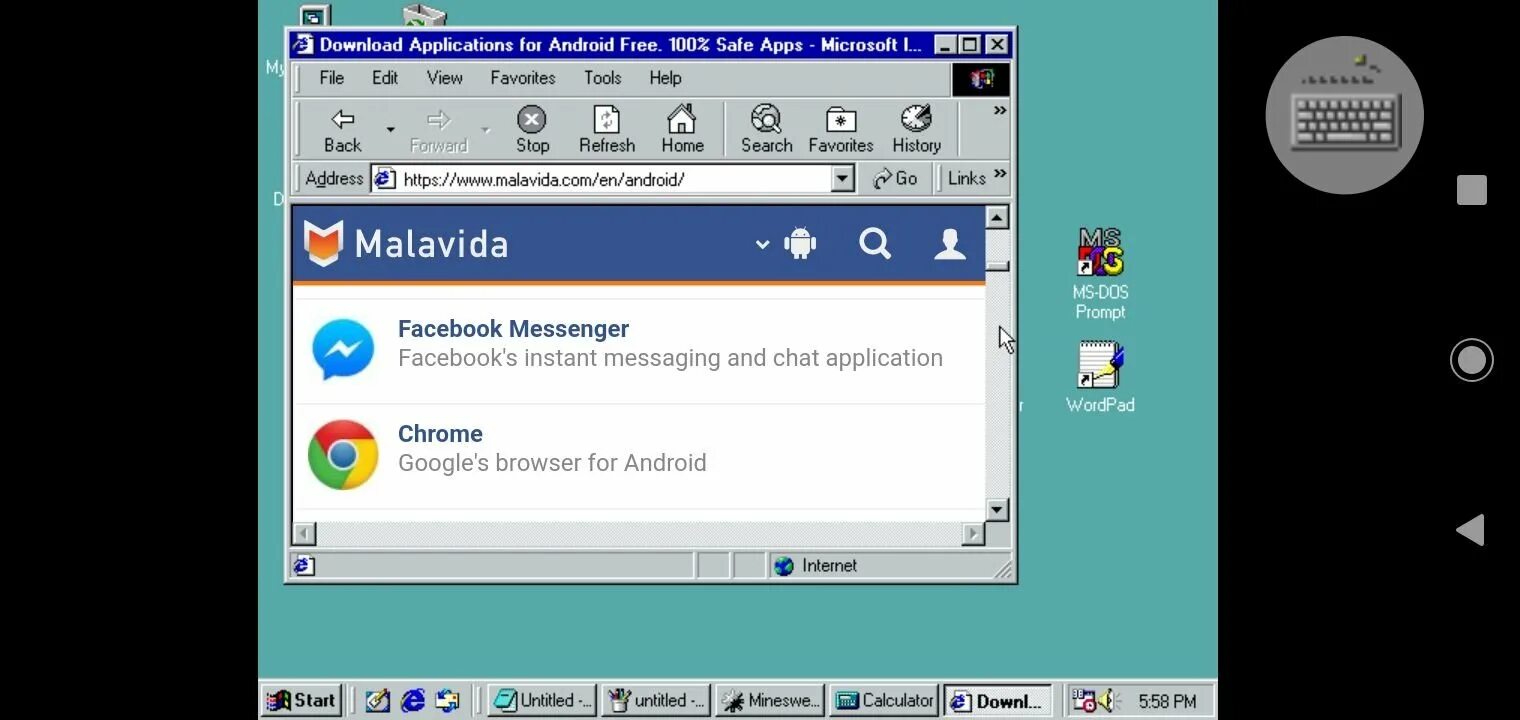
Task: Open the Chrome app link
Action: (440, 434)
